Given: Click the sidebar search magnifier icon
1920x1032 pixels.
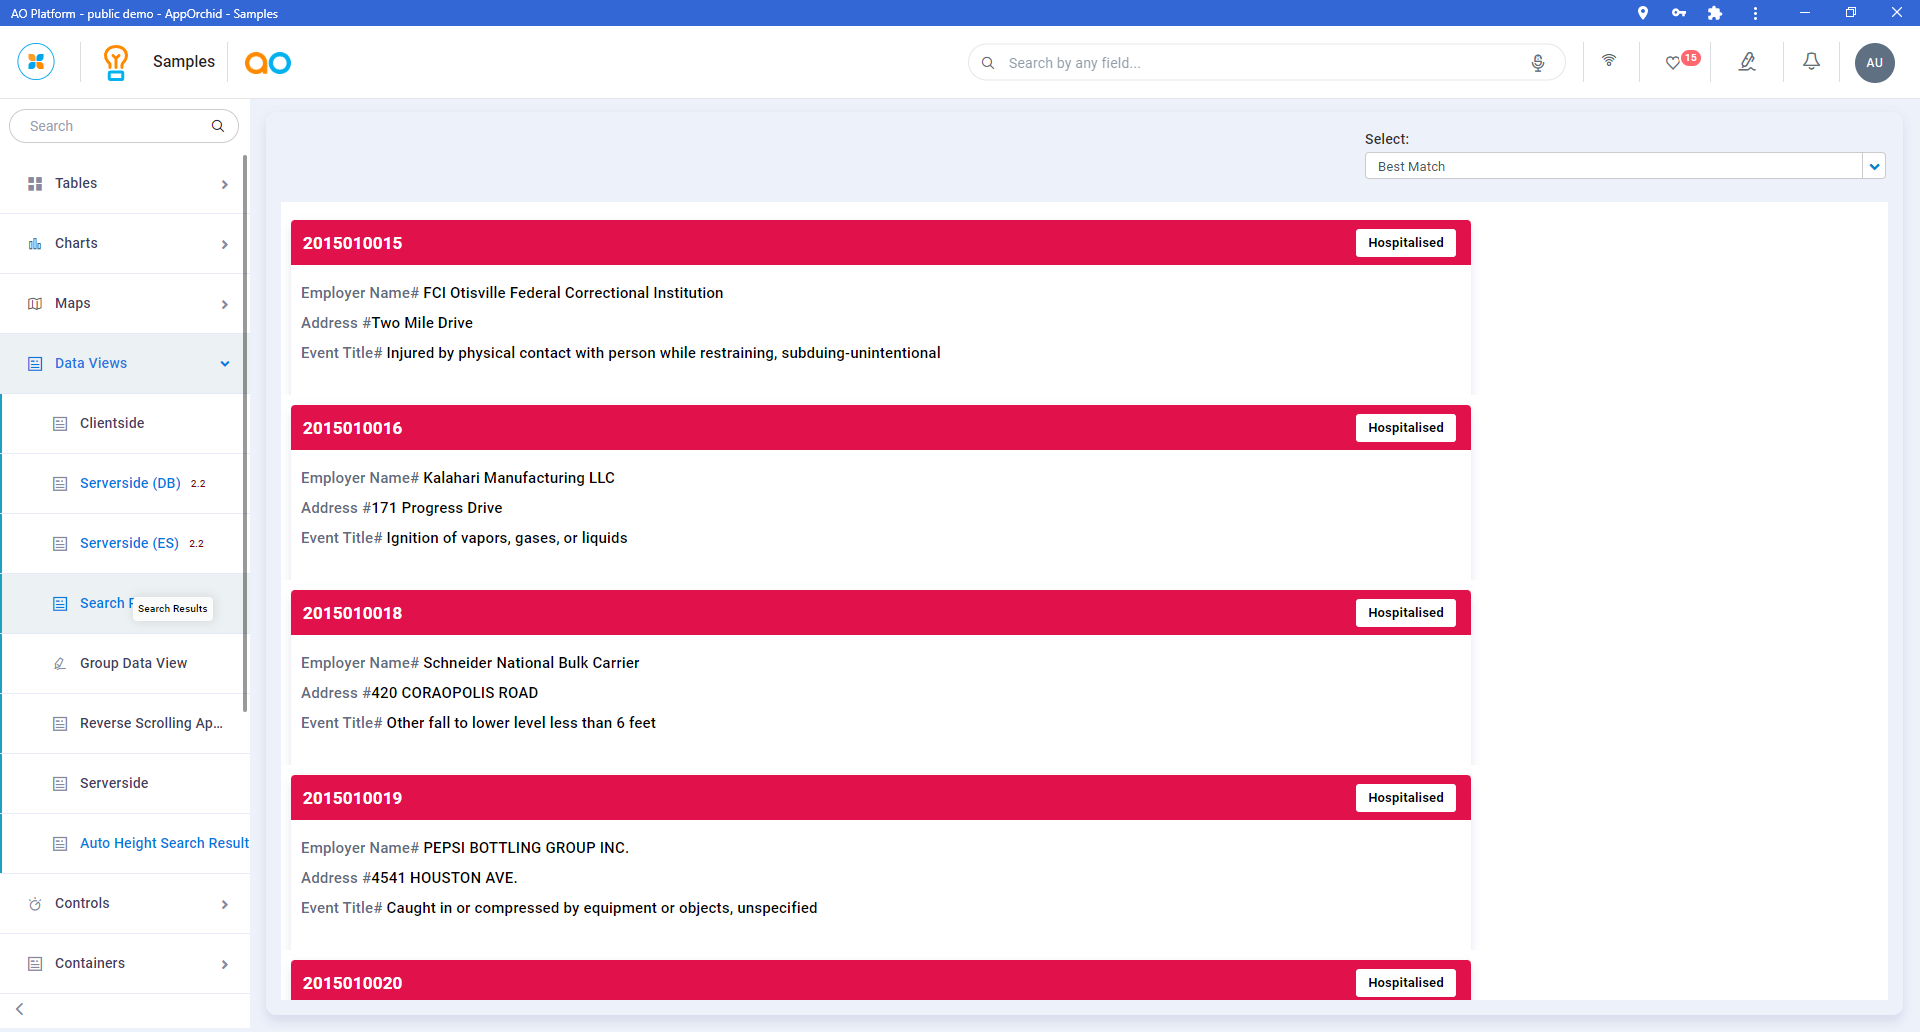Looking at the screenshot, I should [218, 126].
